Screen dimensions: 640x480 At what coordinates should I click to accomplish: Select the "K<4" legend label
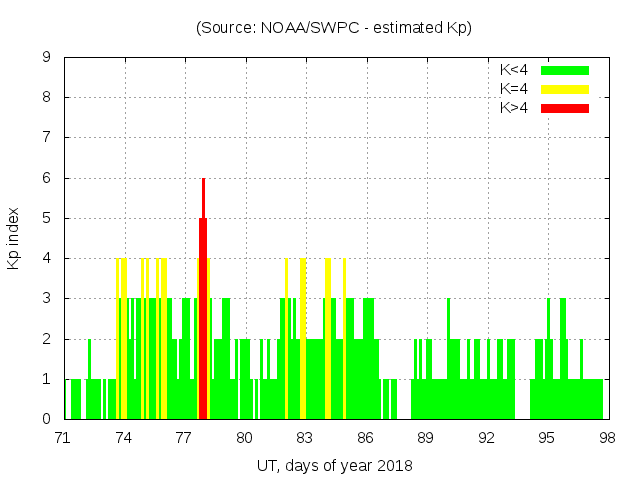tap(515, 70)
